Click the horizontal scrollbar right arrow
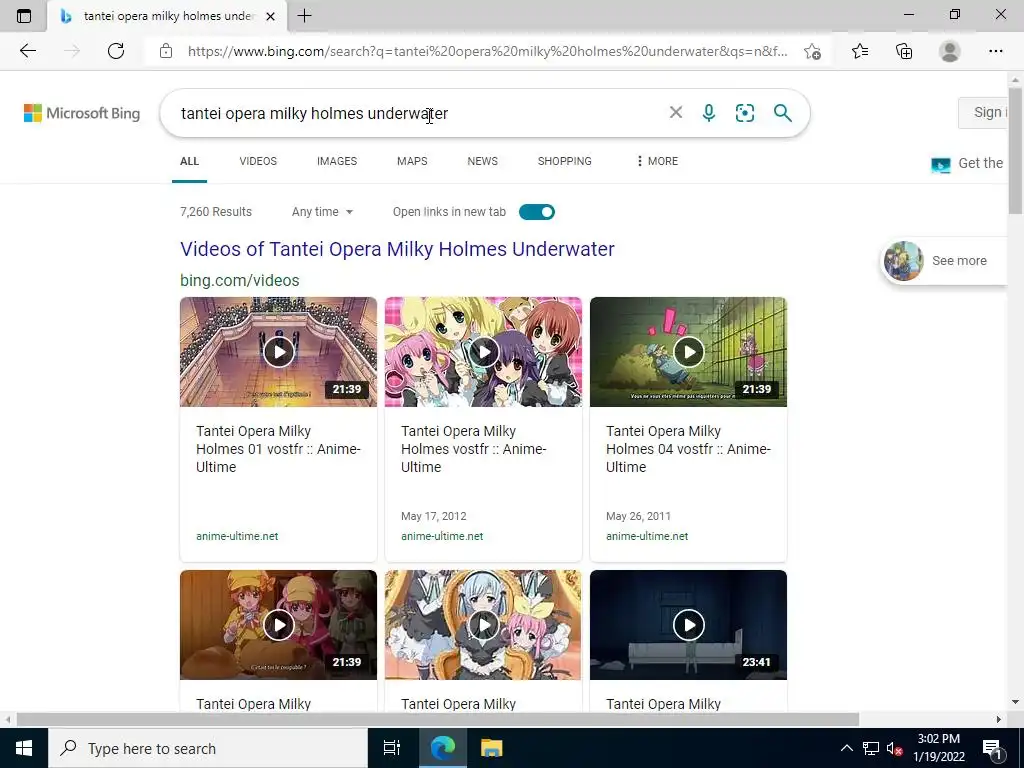The height and width of the screenshot is (768, 1024). pos(998,719)
